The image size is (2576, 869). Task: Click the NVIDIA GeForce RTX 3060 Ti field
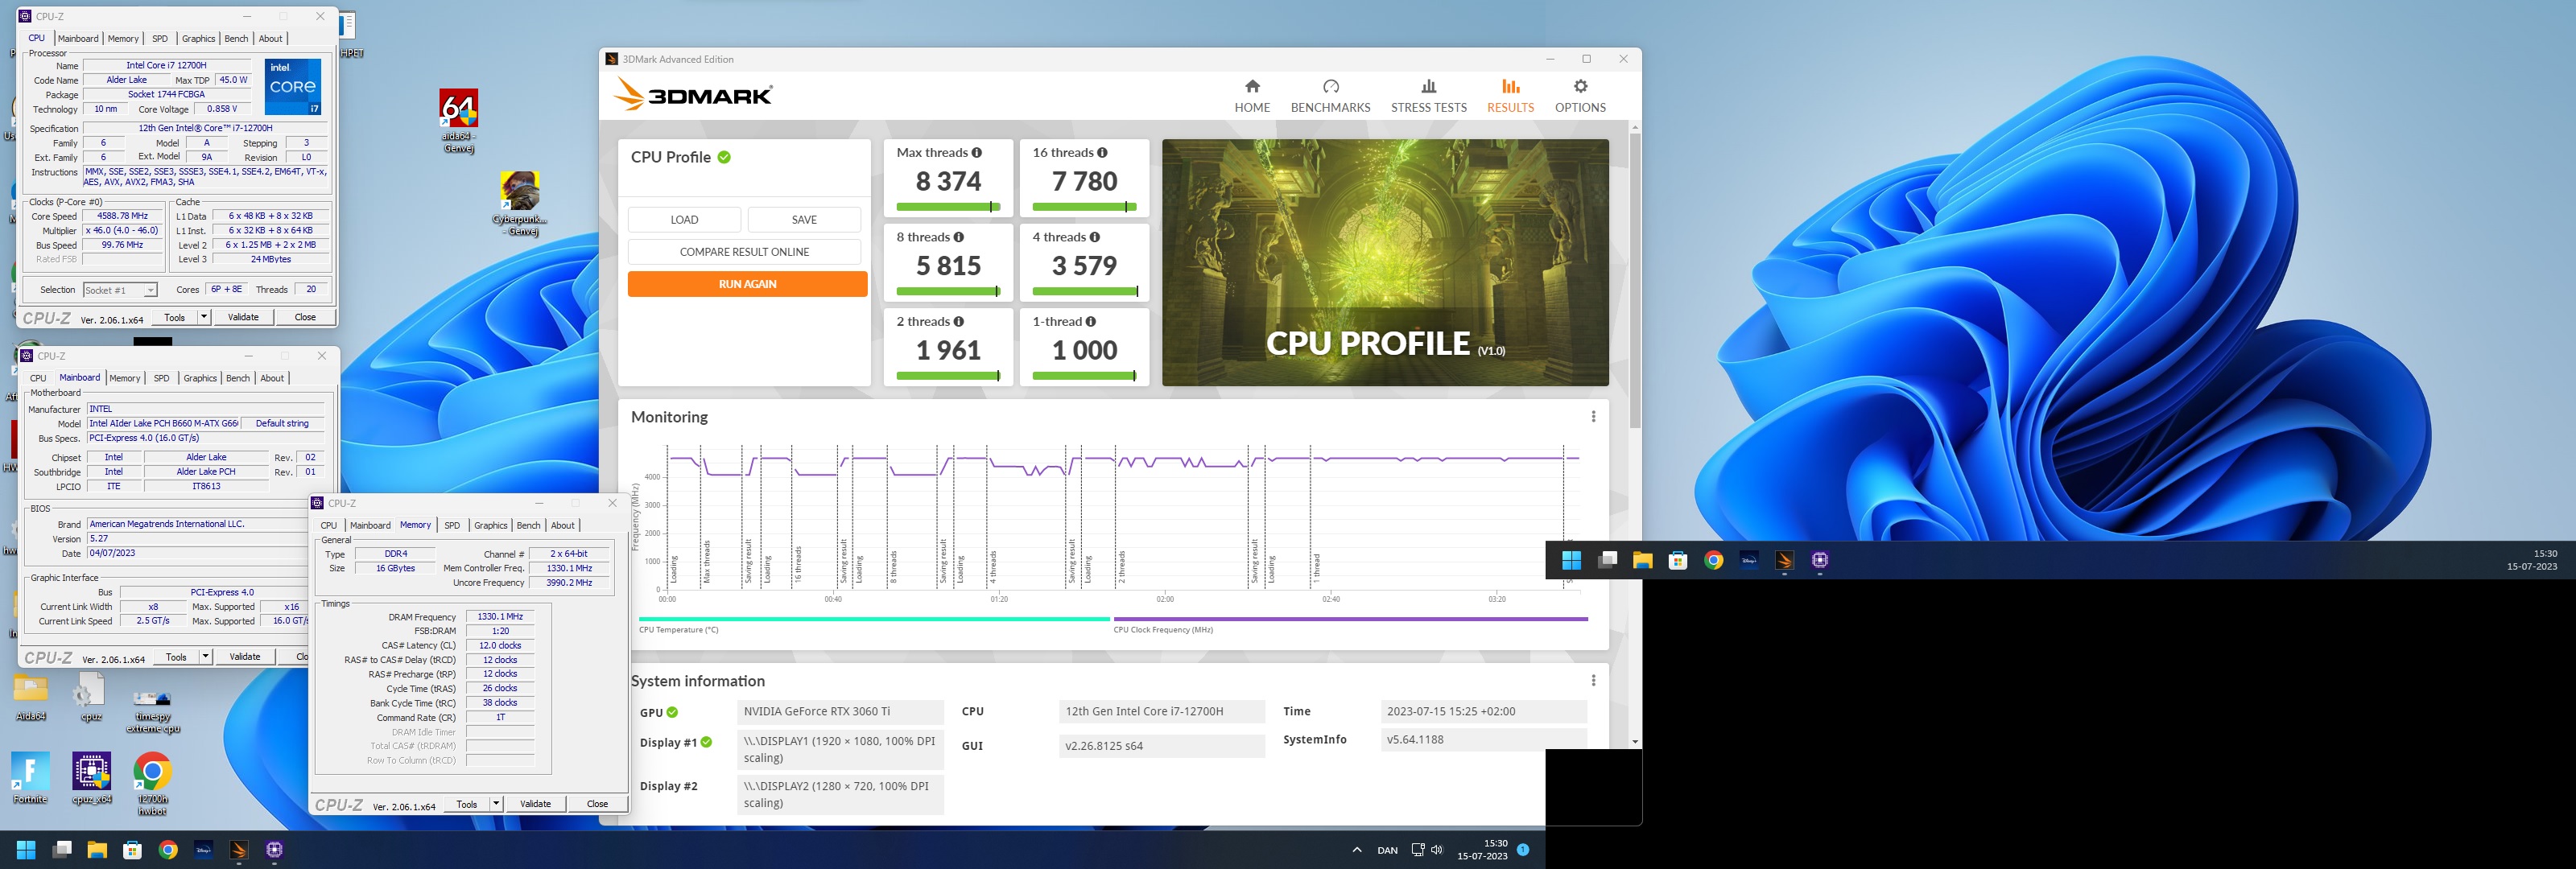840,712
